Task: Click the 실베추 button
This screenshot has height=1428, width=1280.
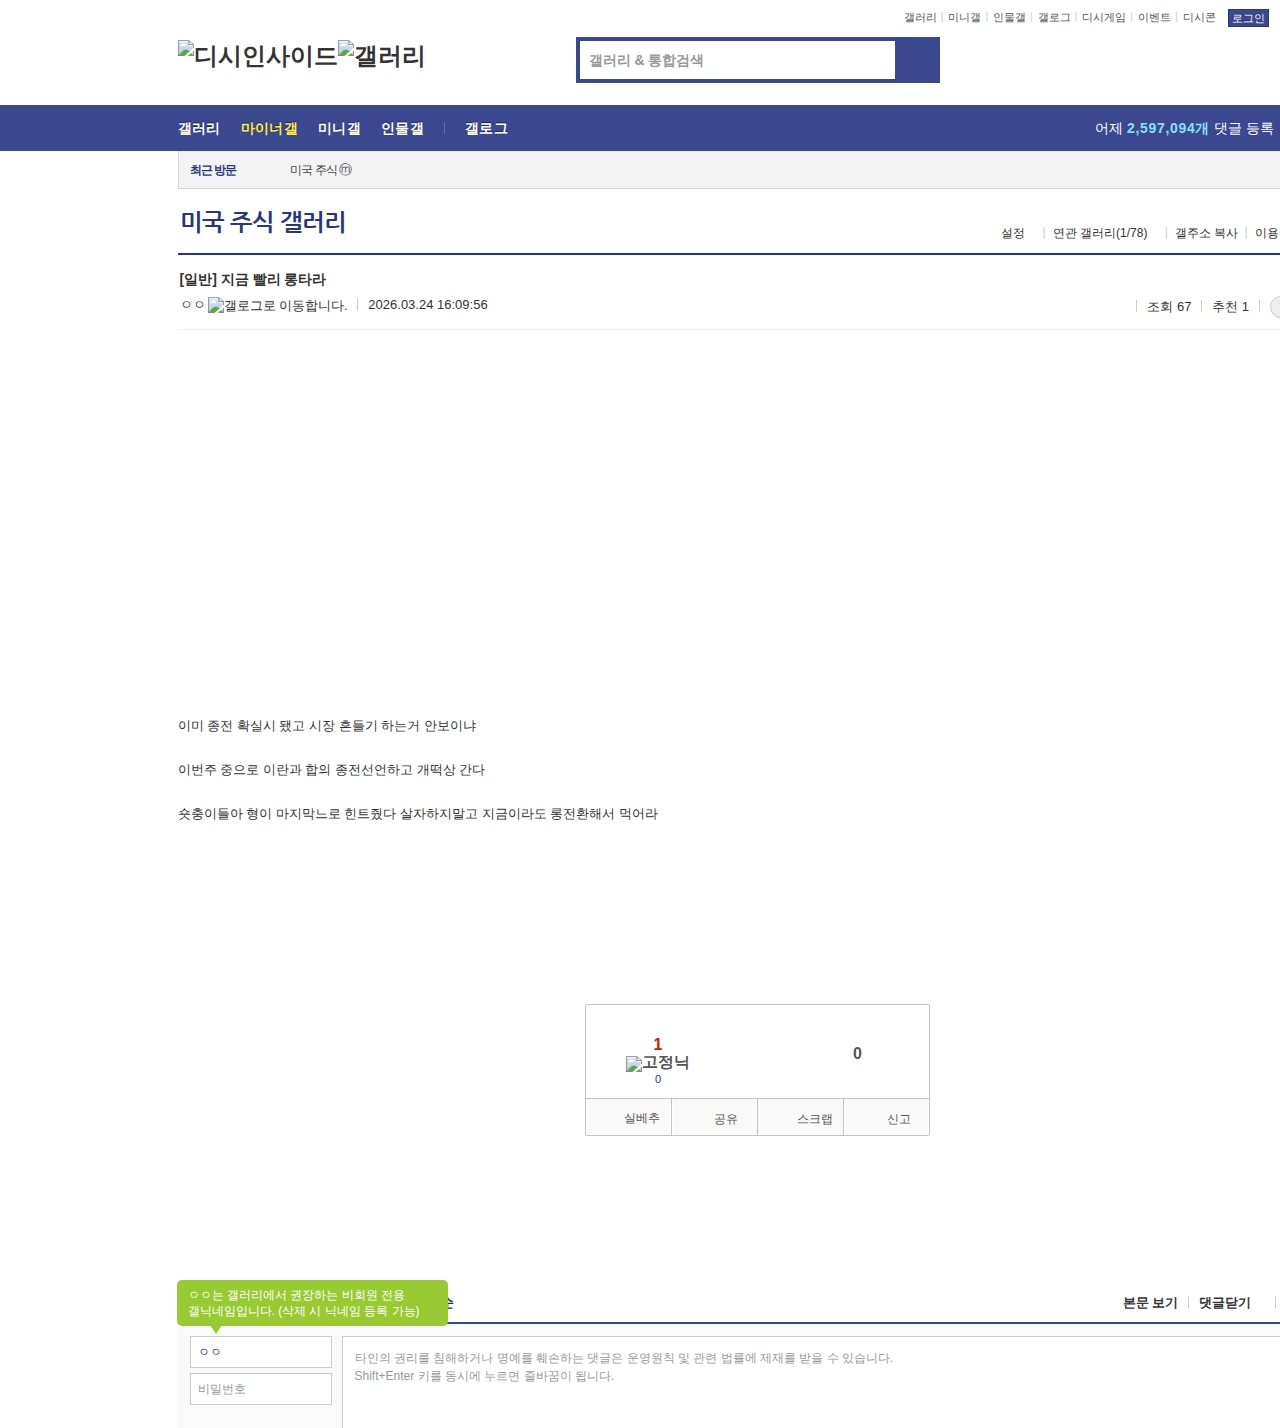Action: 629,1118
